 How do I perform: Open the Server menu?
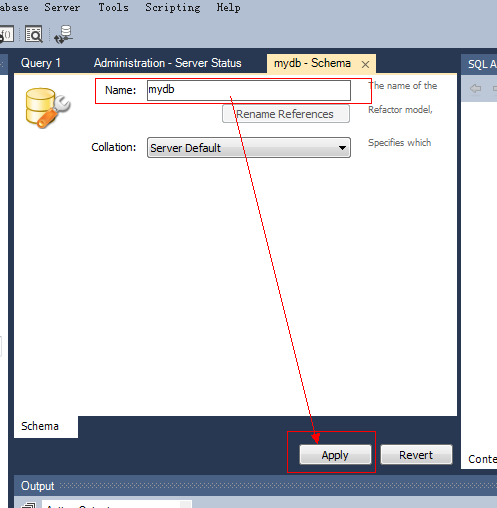pyautogui.click(x=62, y=7)
